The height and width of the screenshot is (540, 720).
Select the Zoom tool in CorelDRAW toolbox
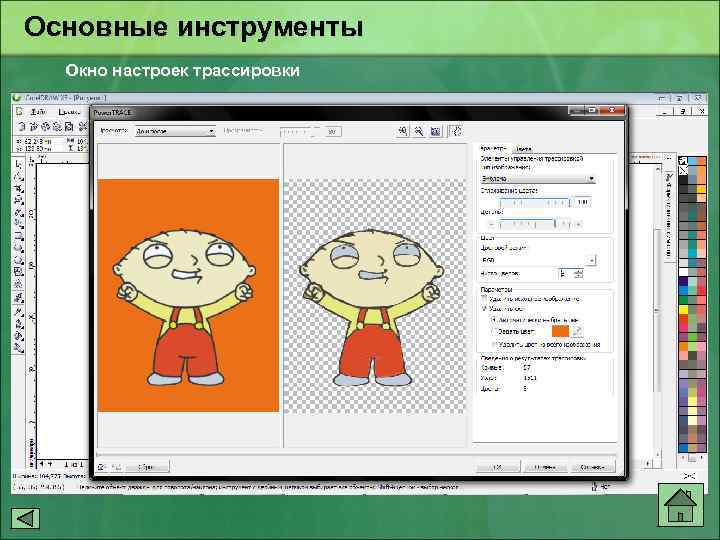point(18,200)
